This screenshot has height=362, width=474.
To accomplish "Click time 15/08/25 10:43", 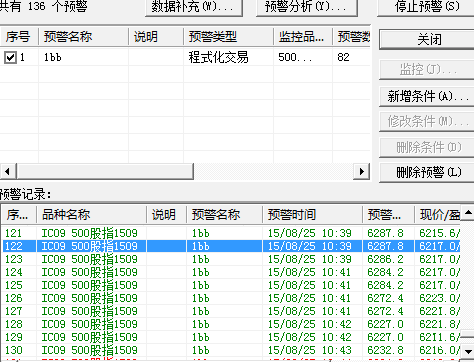I will pyautogui.click(x=310, y=350).
